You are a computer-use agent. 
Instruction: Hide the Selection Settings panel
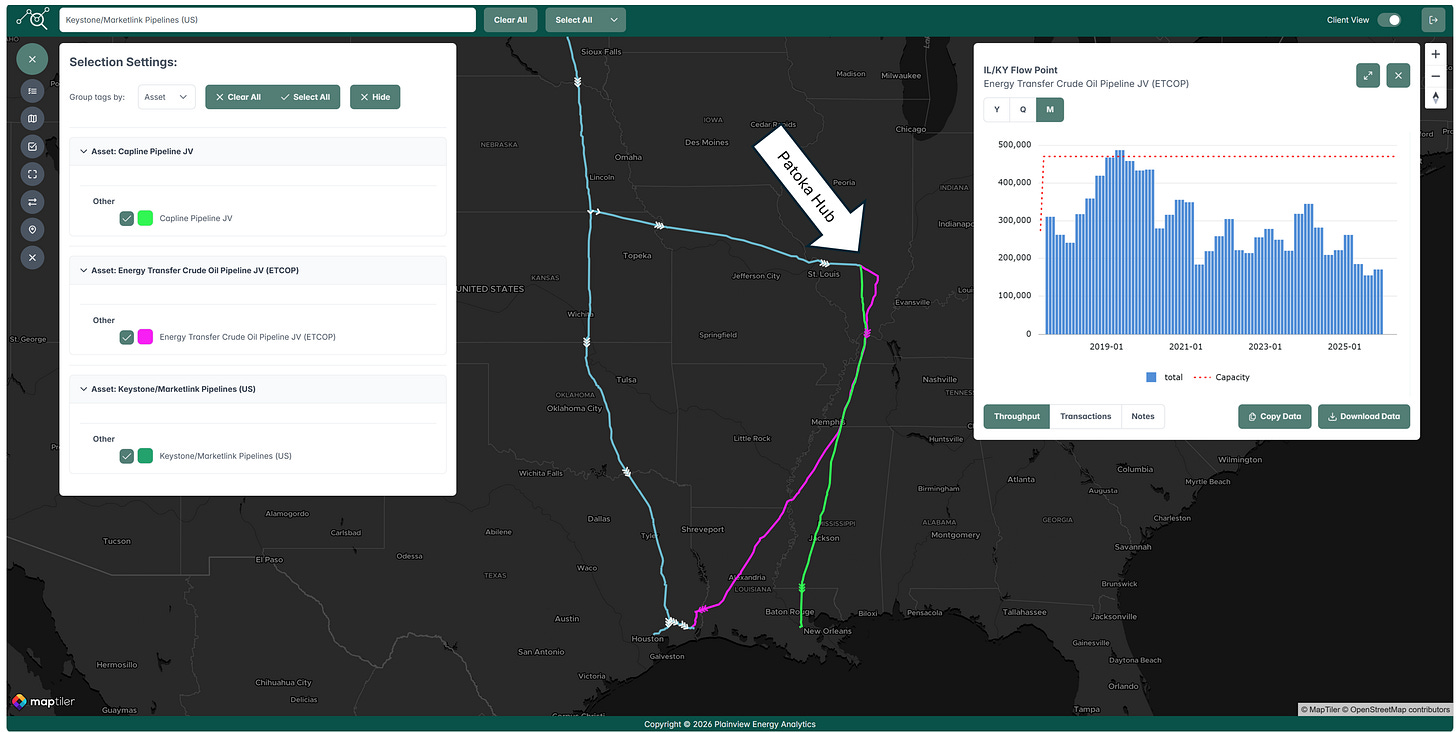click(x=375, y=97)
